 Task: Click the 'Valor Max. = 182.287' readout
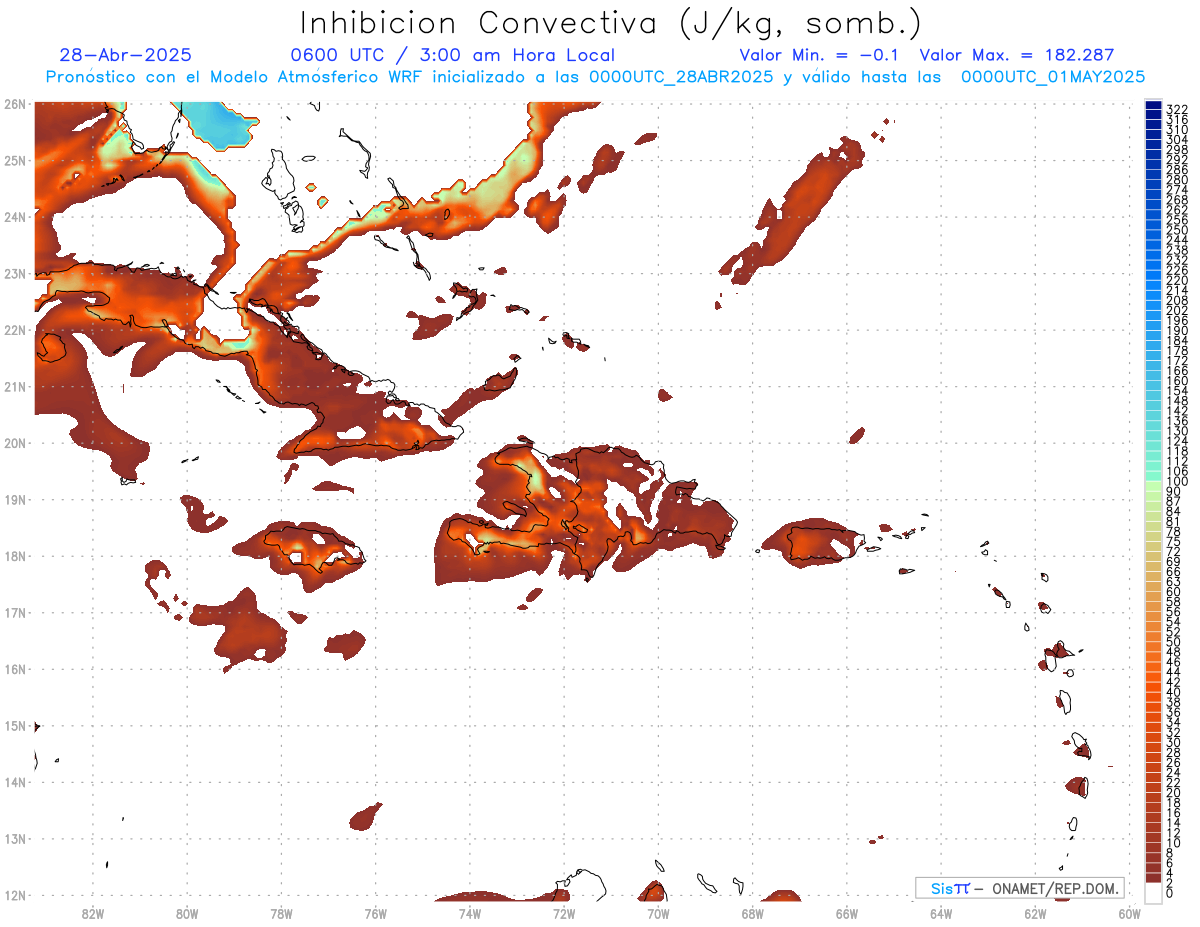[1016, 55]
